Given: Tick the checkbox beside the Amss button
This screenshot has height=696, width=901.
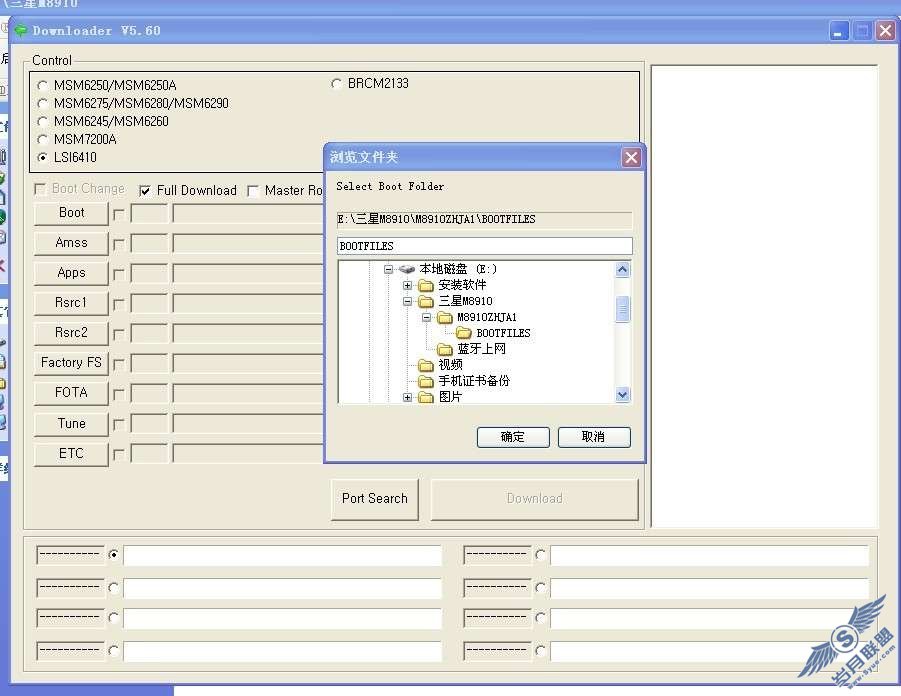Looking at the screenshot, I should [118, 245].
